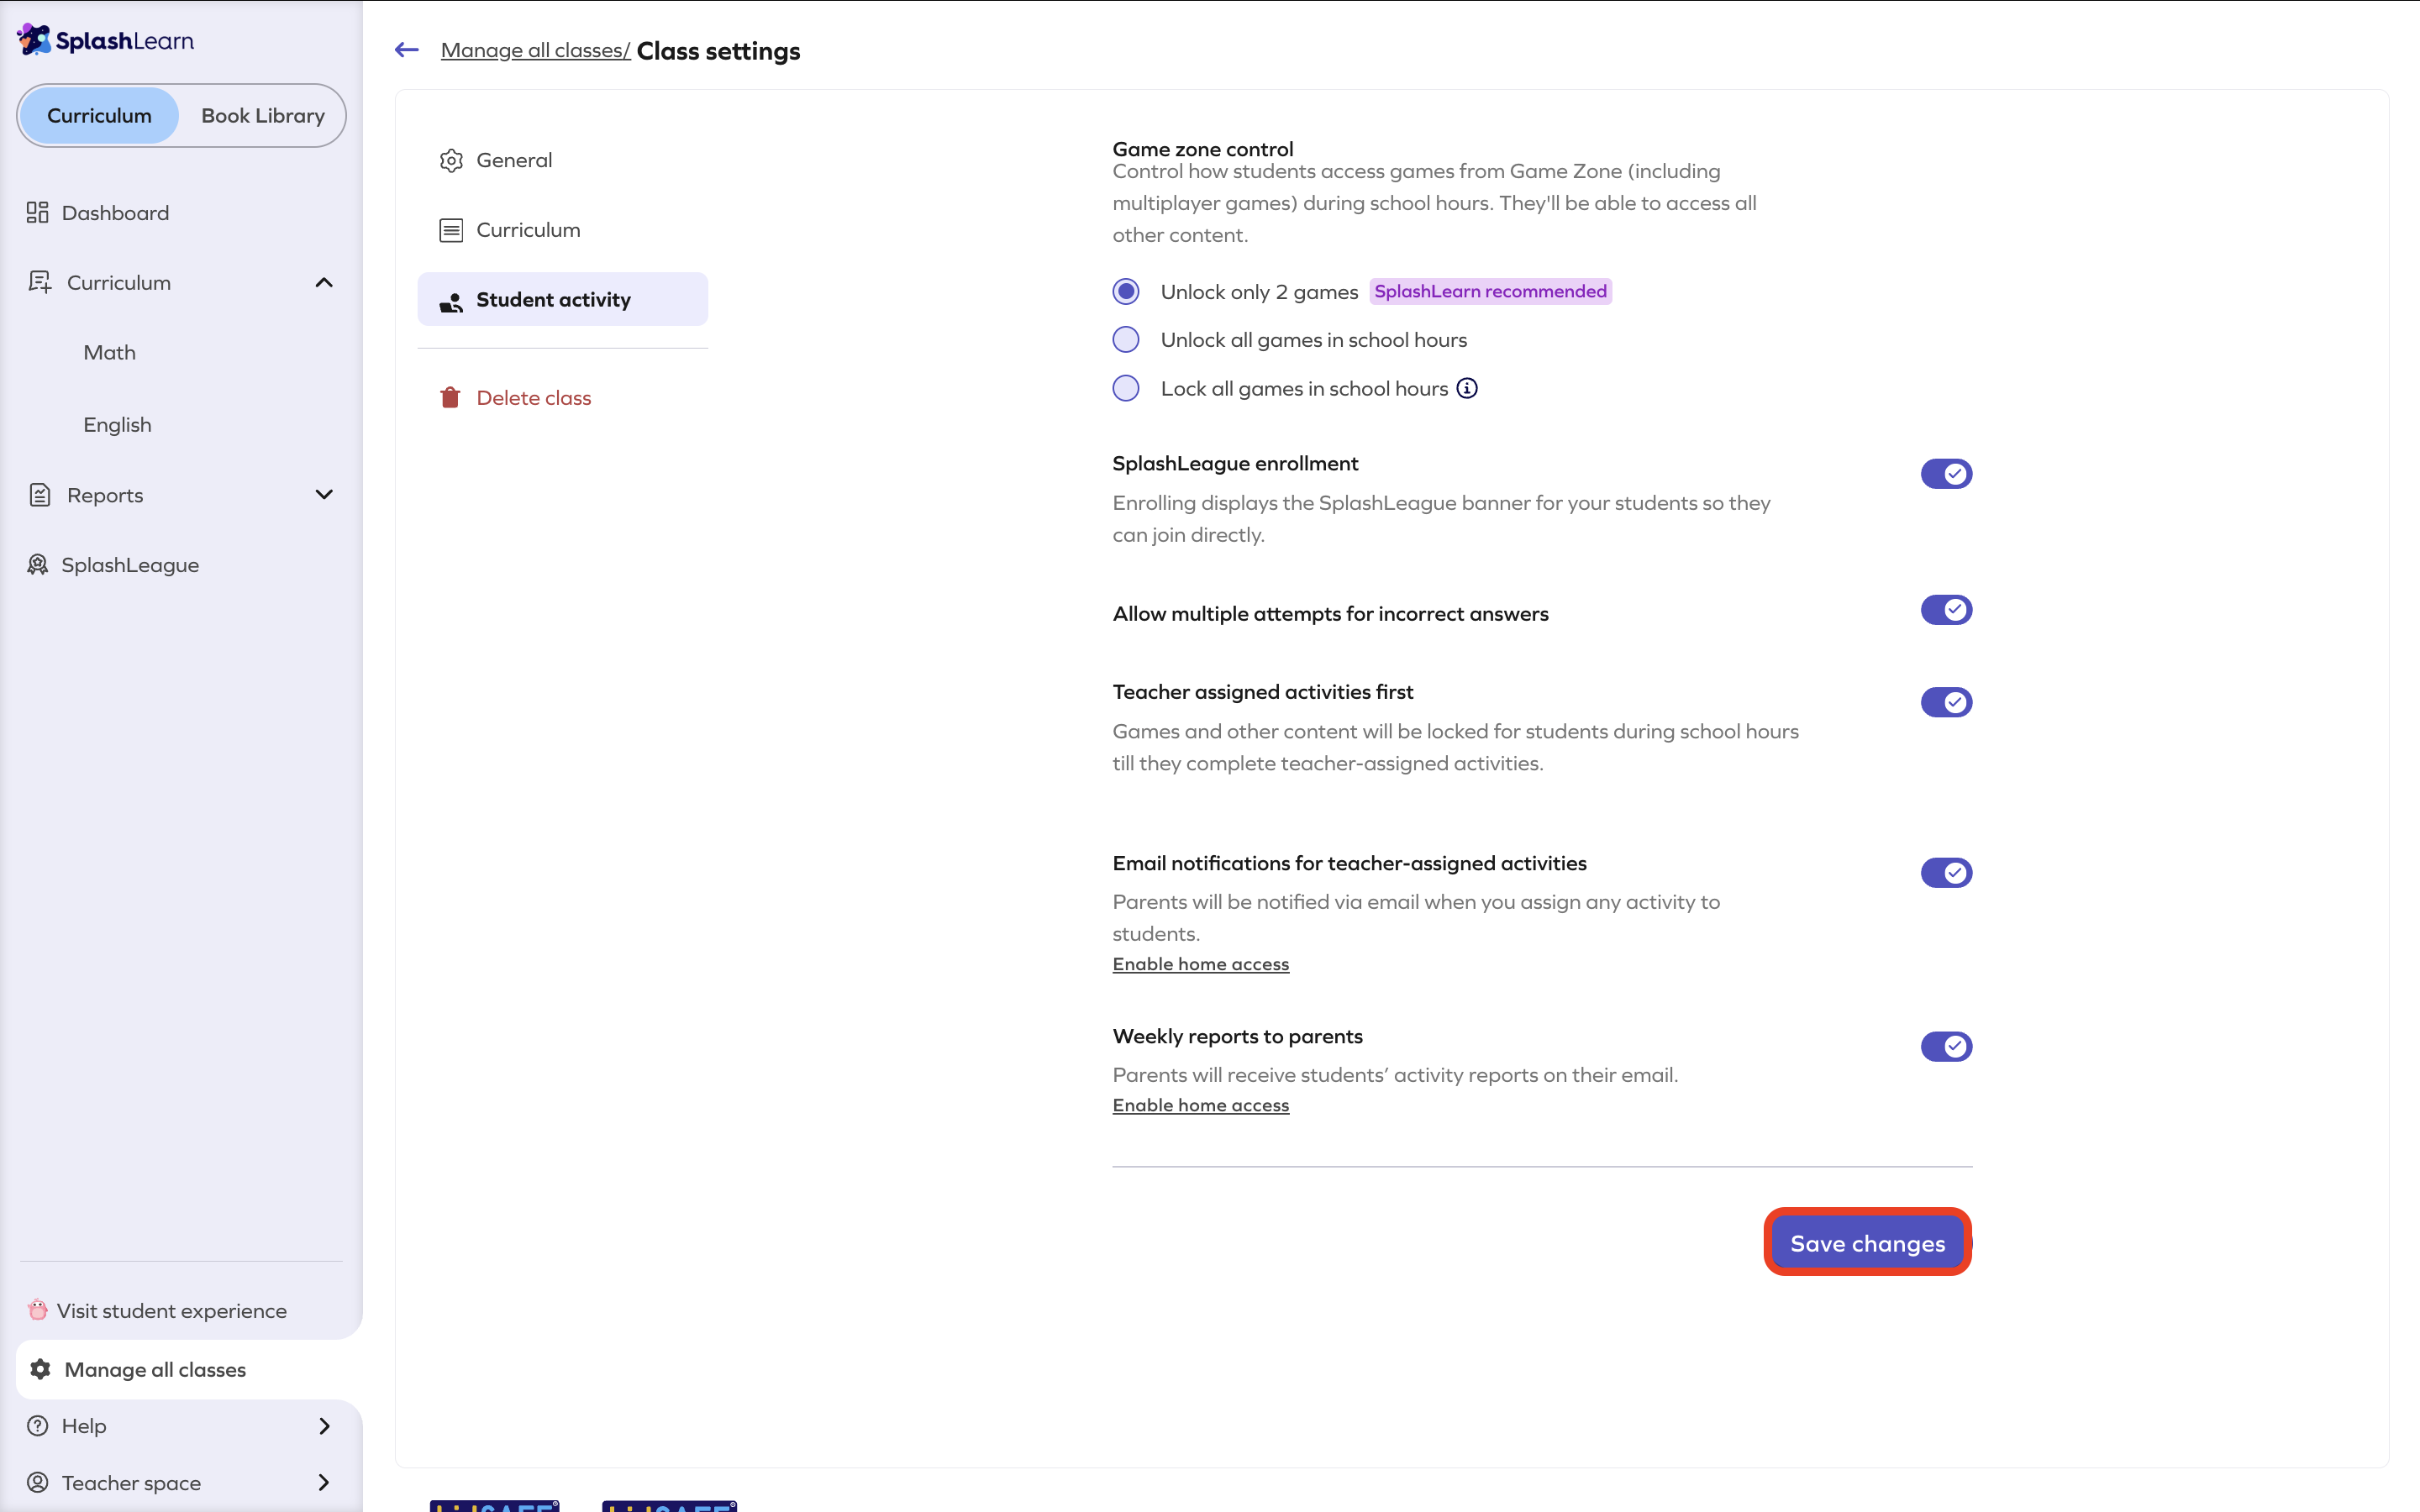Toggle Email notifications for teacher-assigned activities
The height and width of the screenshot is (1512, 2420).
(1946, 873)
